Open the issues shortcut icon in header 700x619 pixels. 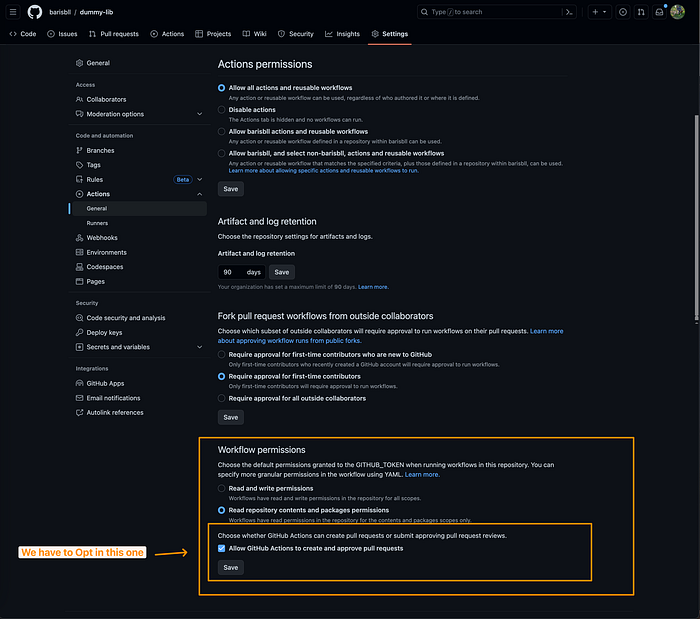coord(623,12)
